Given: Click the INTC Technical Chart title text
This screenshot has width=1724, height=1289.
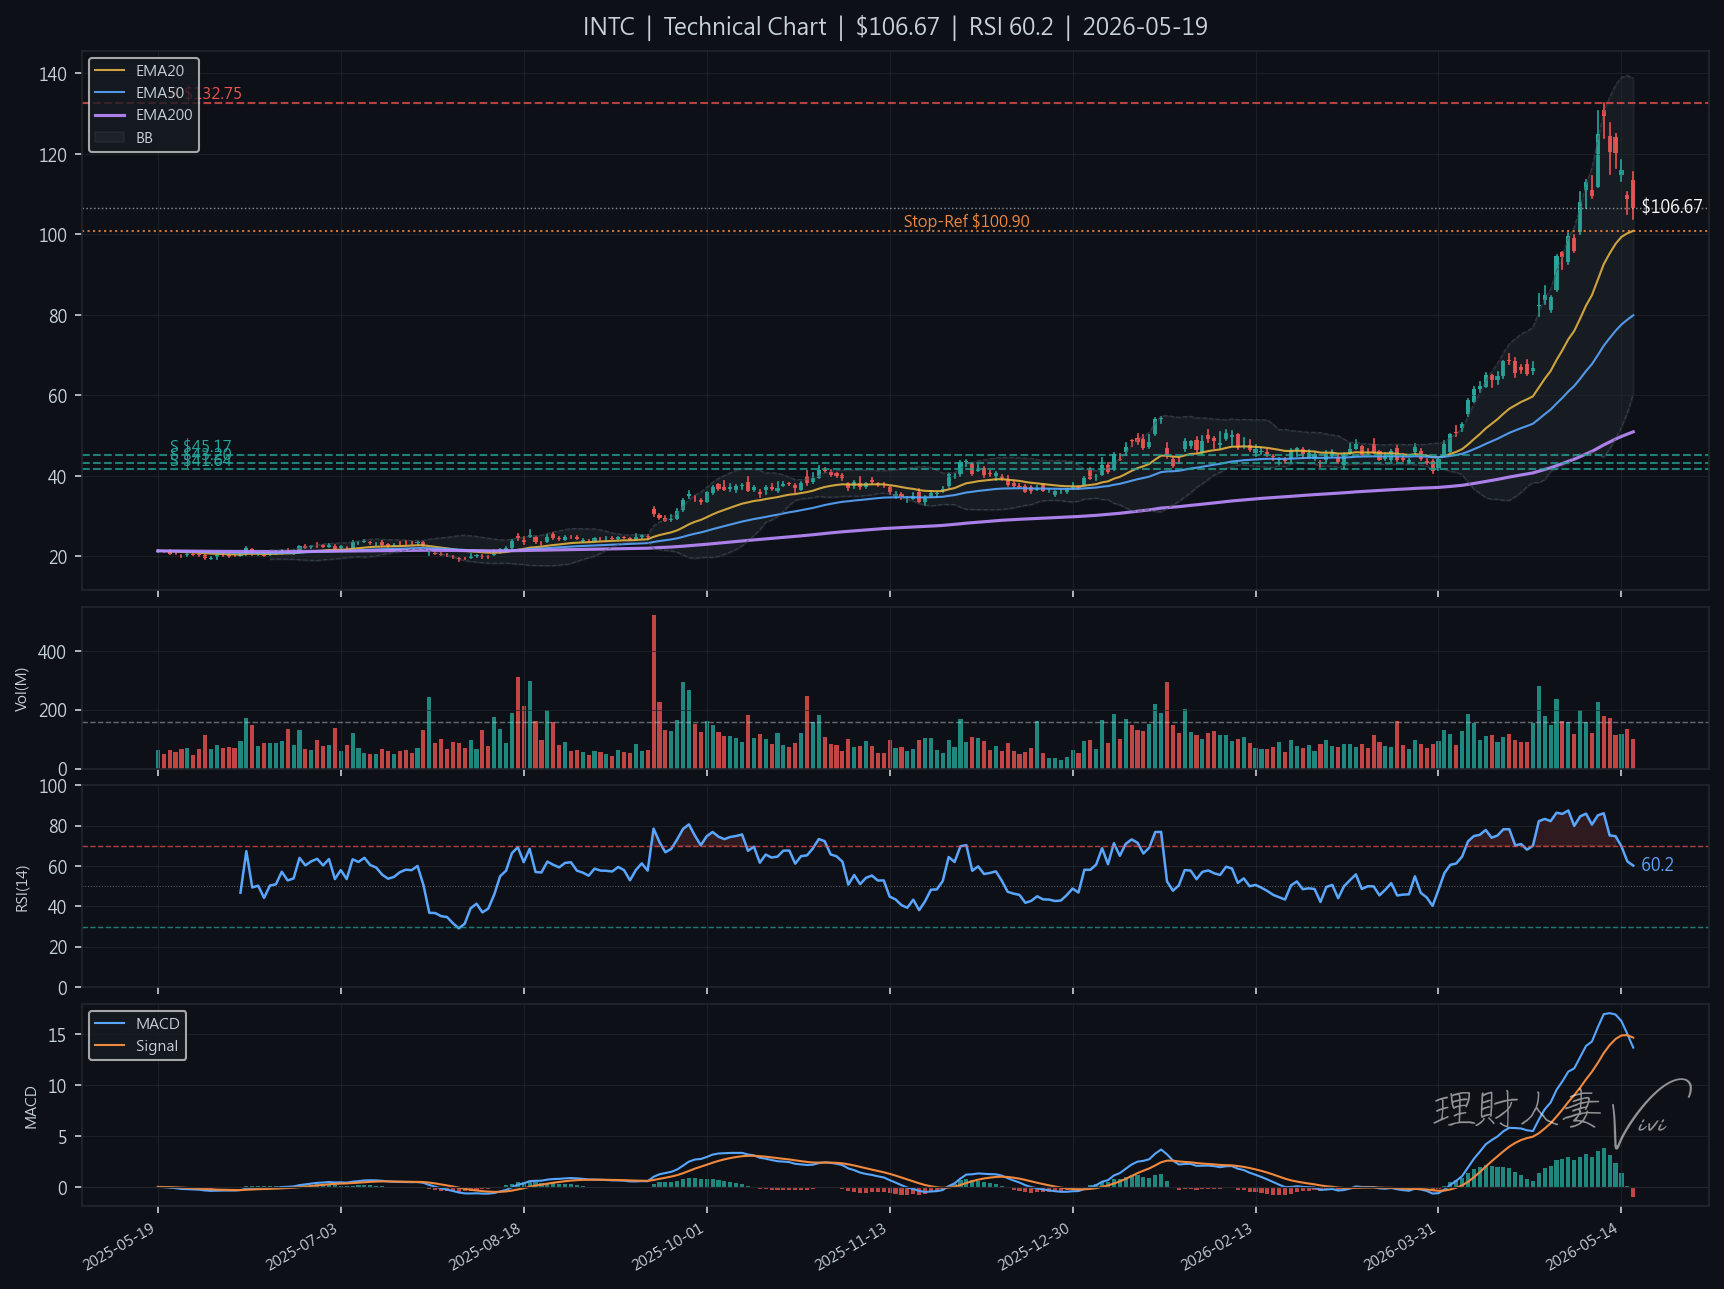Looking at the screenshot, I should pos(895,27).
